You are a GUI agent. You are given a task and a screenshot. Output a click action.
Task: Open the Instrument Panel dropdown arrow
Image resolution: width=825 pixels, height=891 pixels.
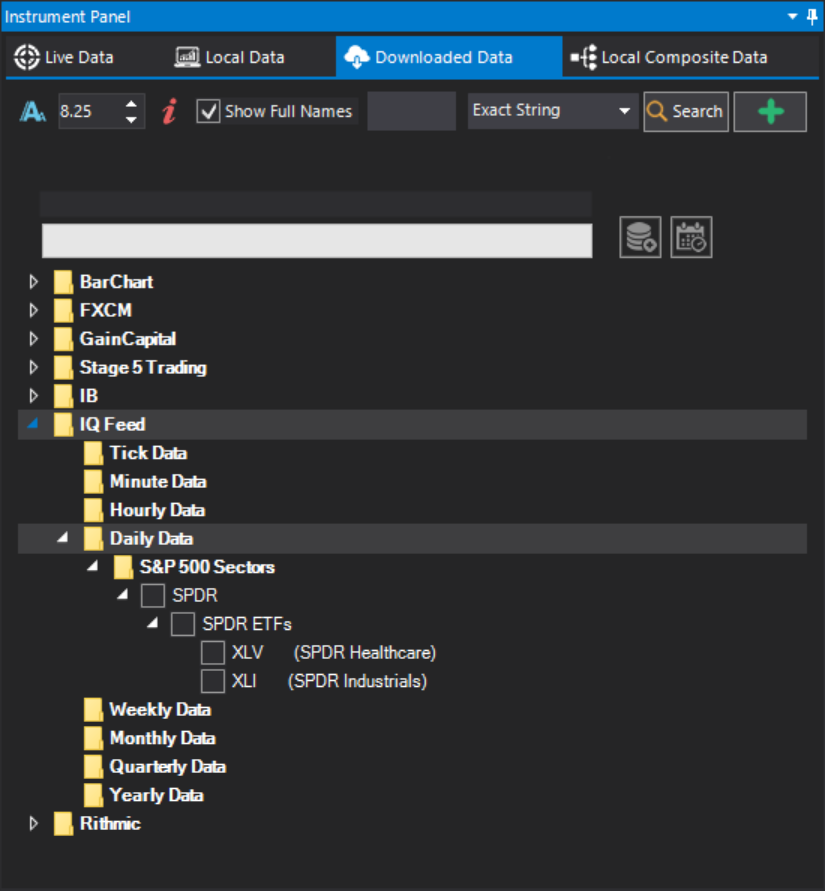(x=793, y=16)
